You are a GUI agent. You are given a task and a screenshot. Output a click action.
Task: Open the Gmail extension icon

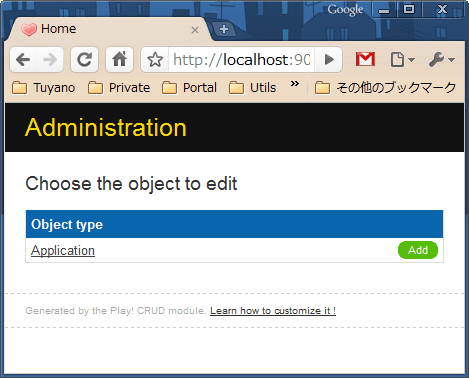[365, 60]
